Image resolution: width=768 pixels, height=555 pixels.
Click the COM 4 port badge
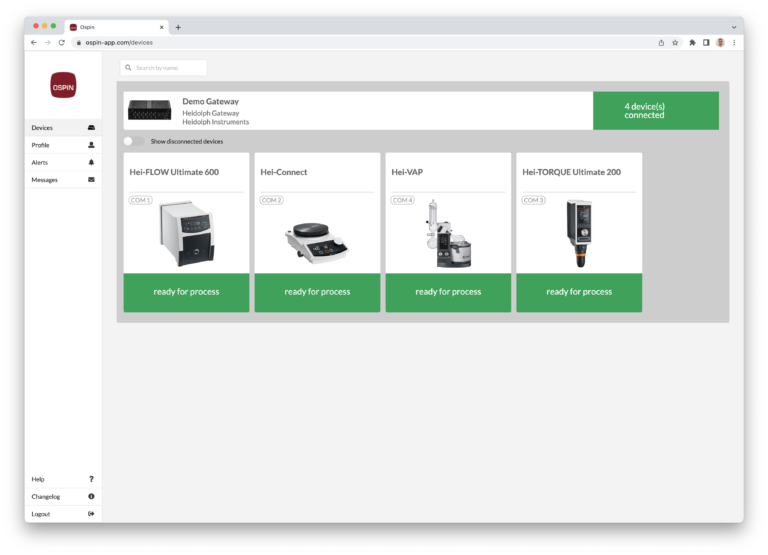click(403, 200)
